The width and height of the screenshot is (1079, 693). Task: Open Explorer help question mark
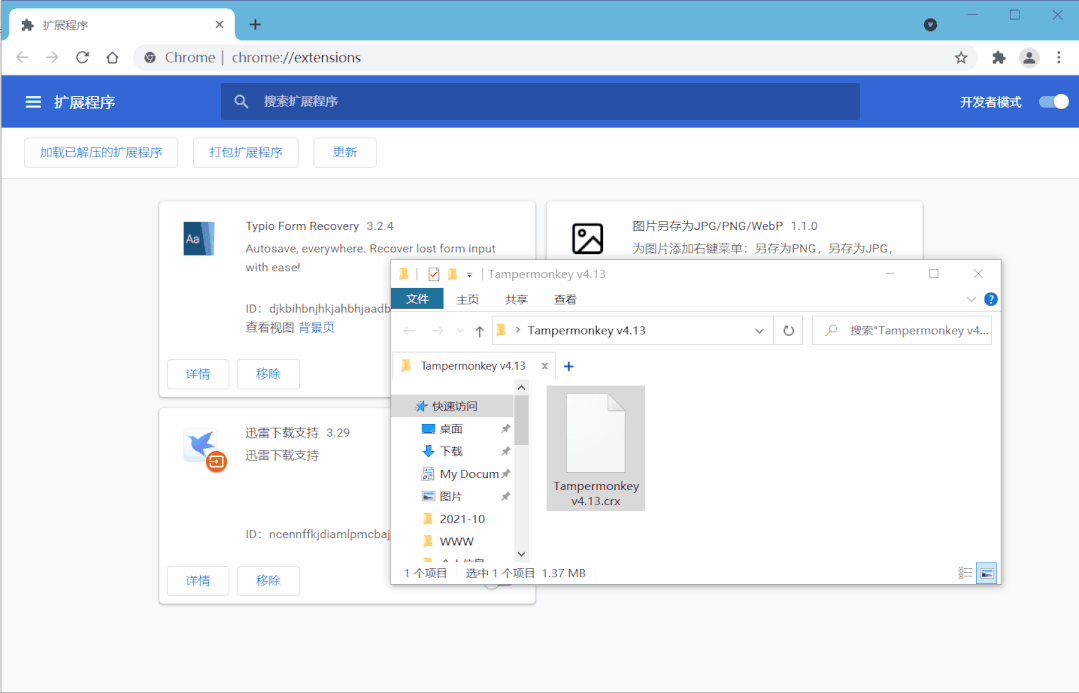(991, 299)
